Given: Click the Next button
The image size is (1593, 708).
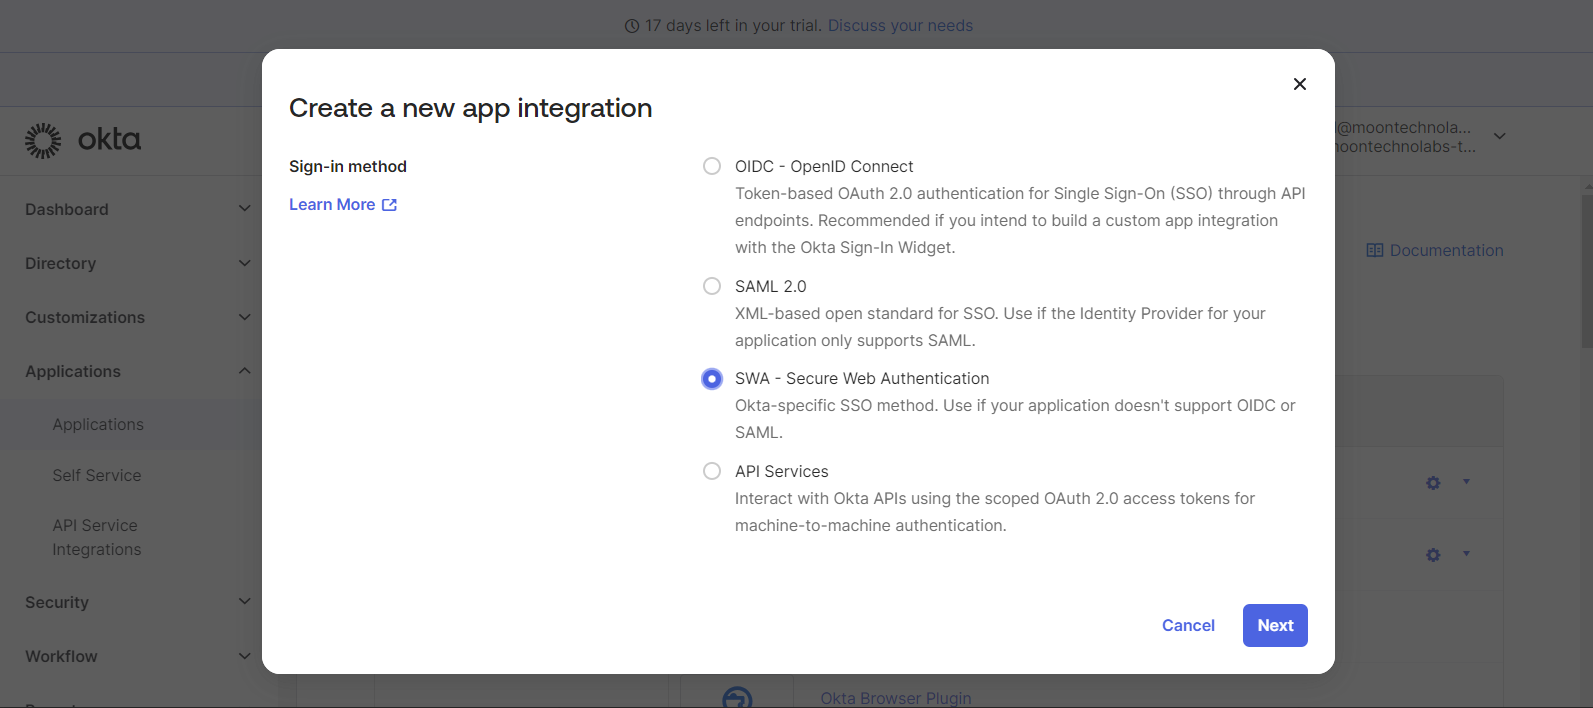Looking at the screenshot, I should pyautogui.click(x=1275, y=625).
